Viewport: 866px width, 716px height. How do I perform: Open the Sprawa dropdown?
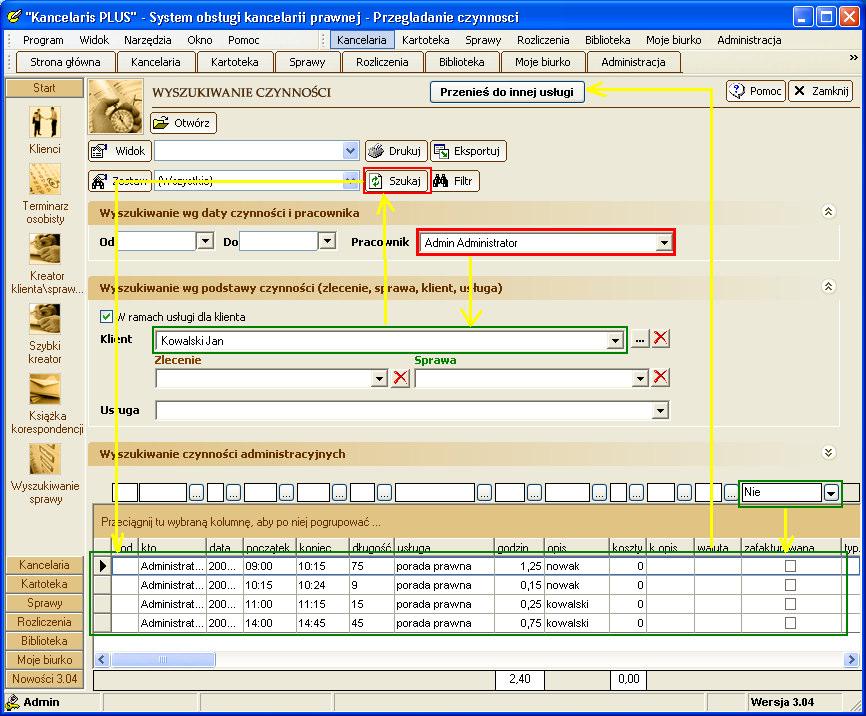[x=640, y=378]
